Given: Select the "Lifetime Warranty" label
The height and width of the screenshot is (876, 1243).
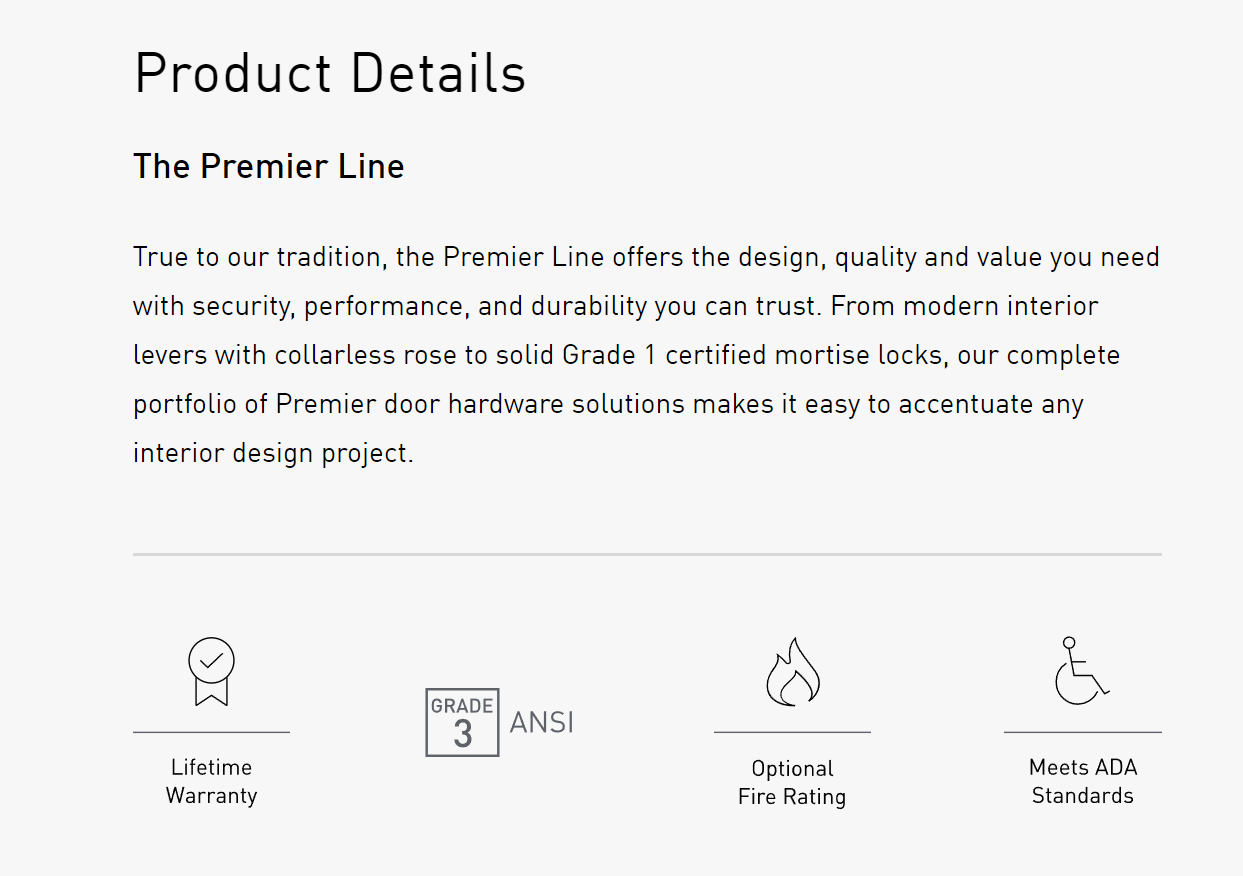Looking at the screenshot, I should click(x=211, y=782).
